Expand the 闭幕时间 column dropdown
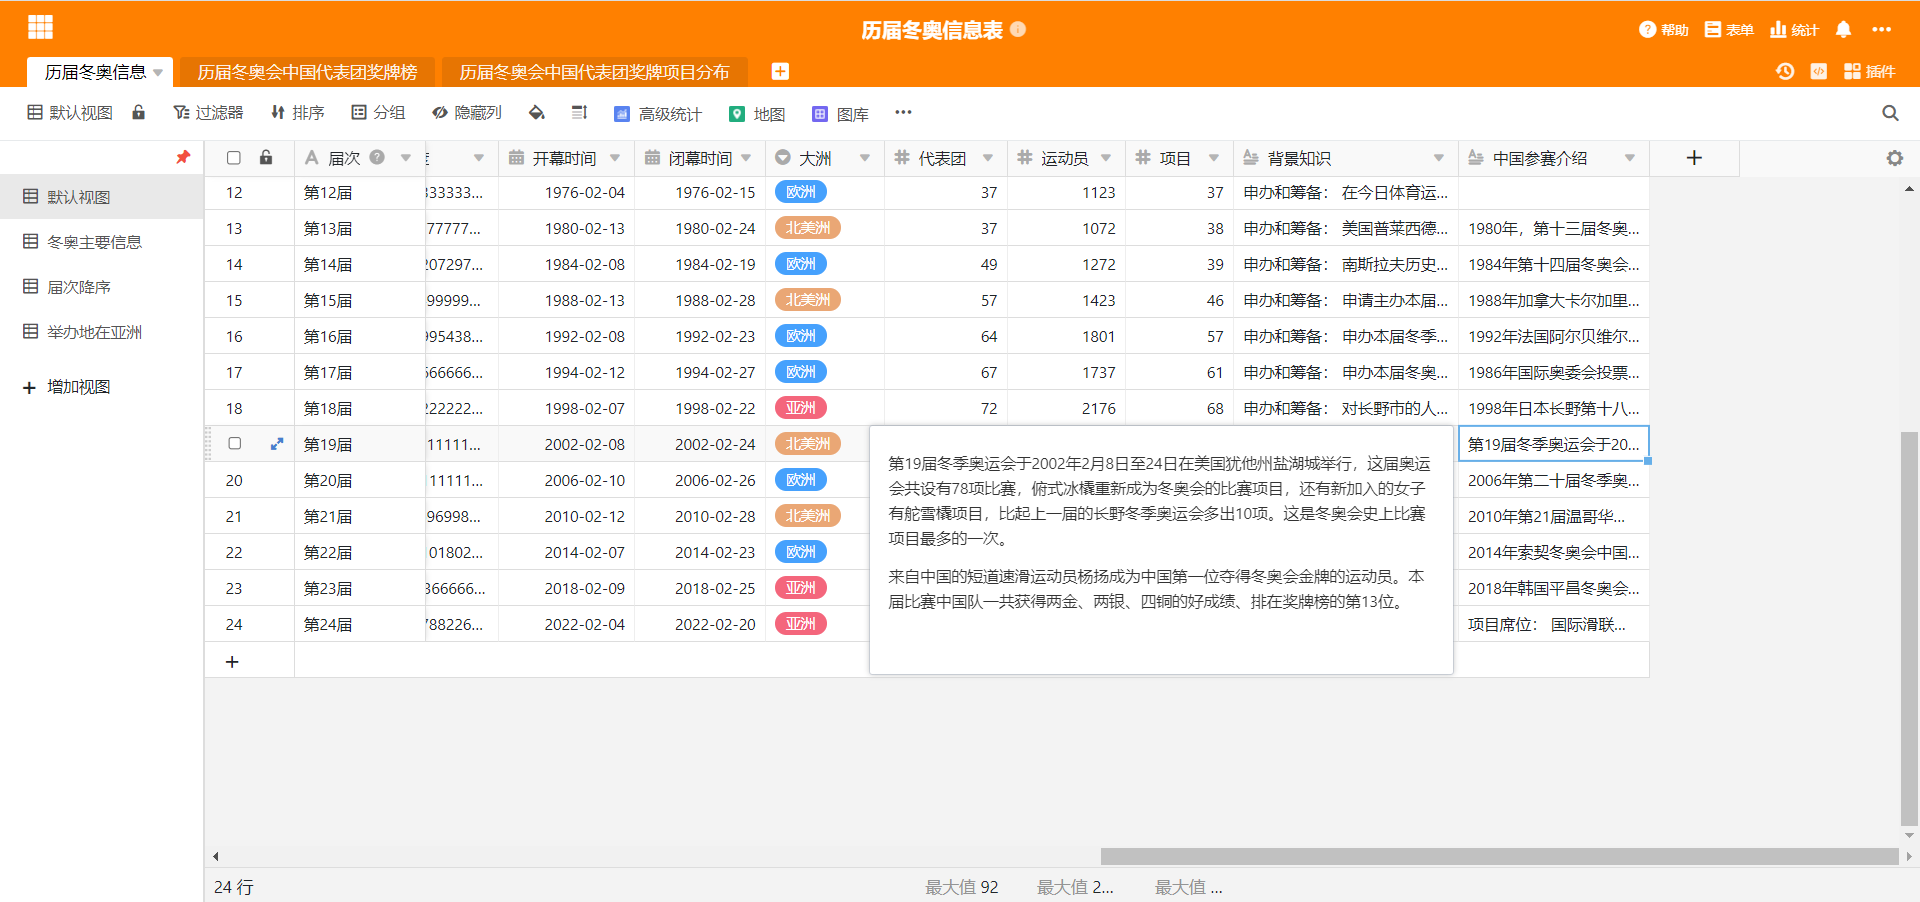Image resolution: width=1920 pixels, height=902 pixels. 746,158
